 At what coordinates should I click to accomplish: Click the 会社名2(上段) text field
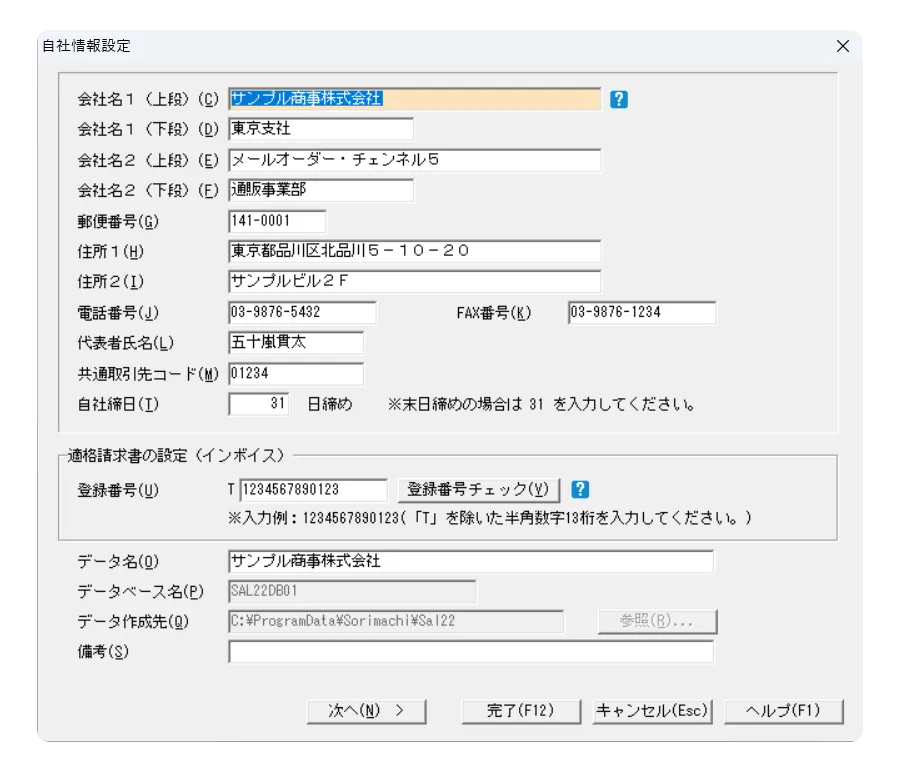point(415,160)
